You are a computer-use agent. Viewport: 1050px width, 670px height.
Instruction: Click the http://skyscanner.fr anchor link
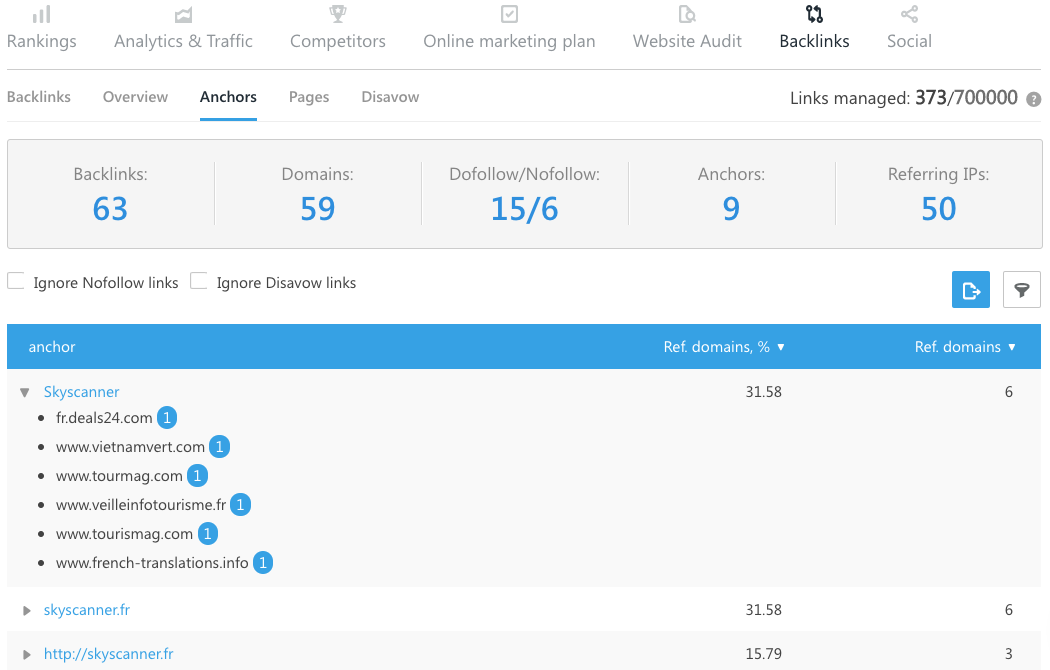(108, 654)
